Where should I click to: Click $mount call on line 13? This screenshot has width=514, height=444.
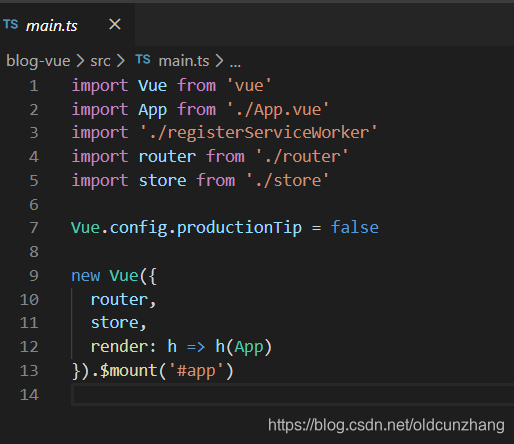point(129,371)
